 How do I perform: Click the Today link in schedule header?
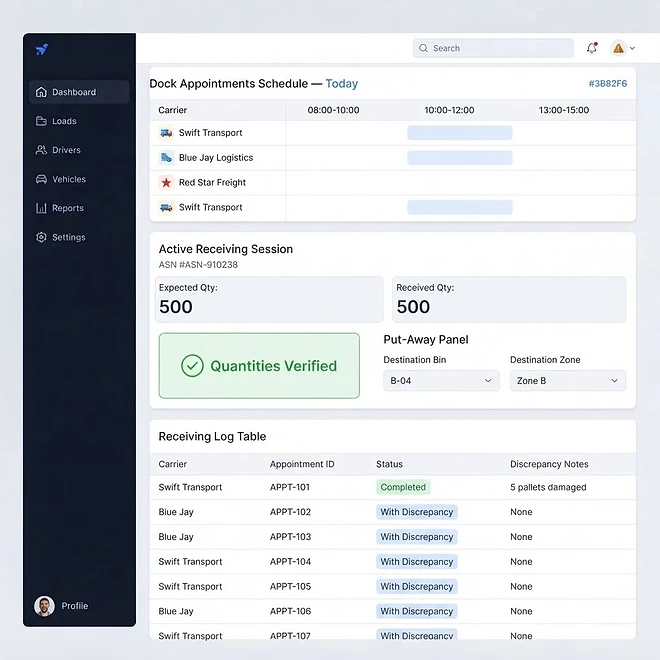pos(341,83)
